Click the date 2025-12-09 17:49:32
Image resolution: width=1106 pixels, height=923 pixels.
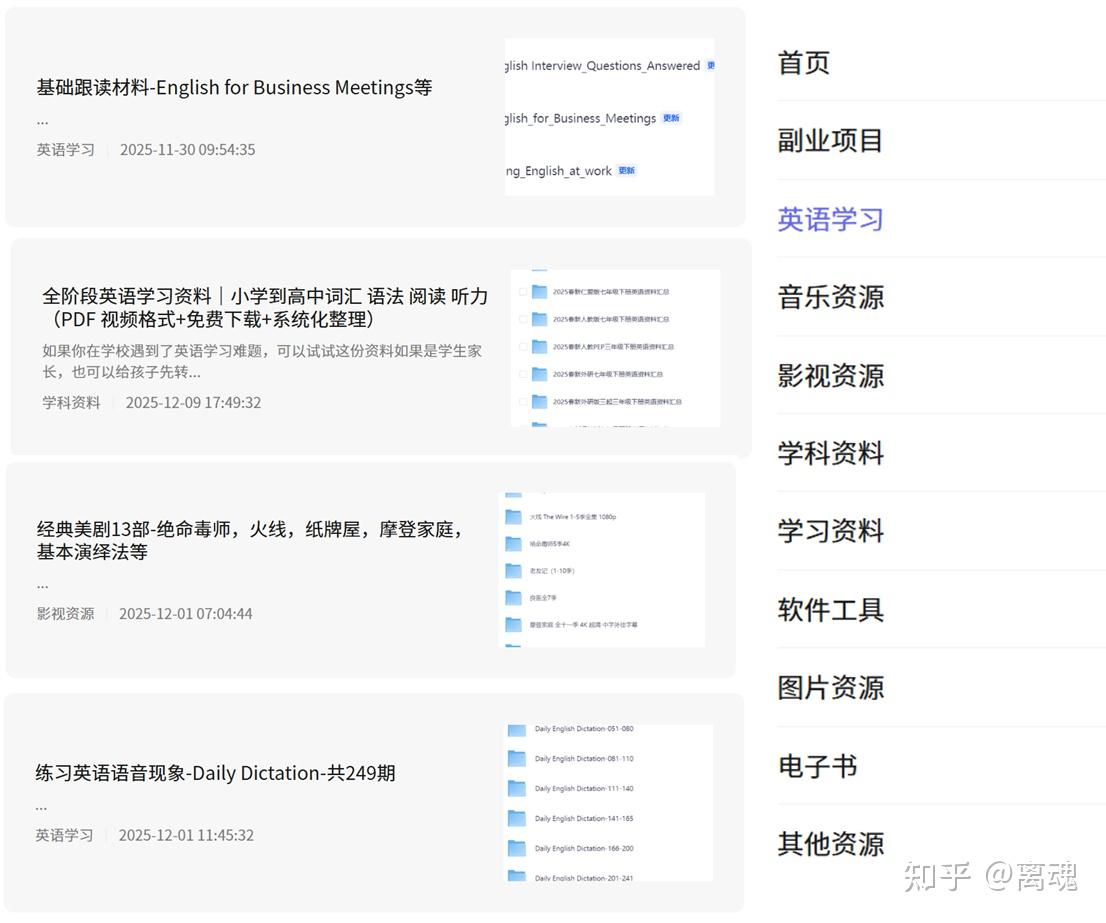[193, 403]
